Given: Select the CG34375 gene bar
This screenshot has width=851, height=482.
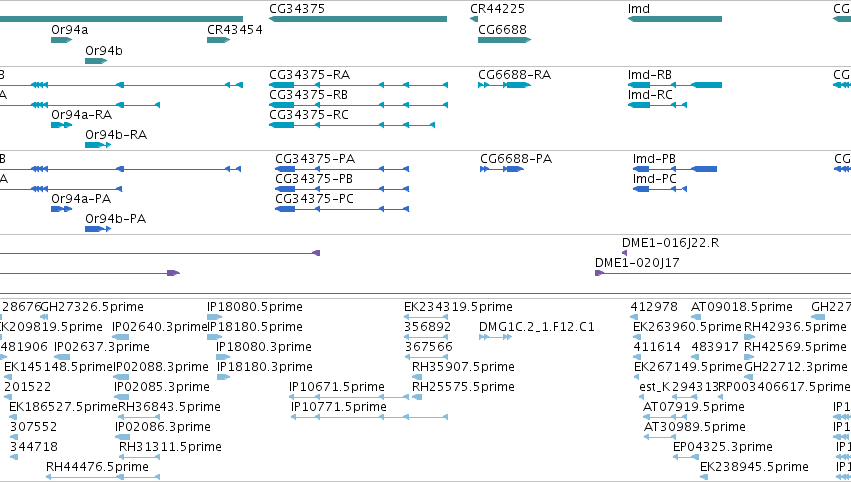Looking at the screenshot, I should point(358,19).
